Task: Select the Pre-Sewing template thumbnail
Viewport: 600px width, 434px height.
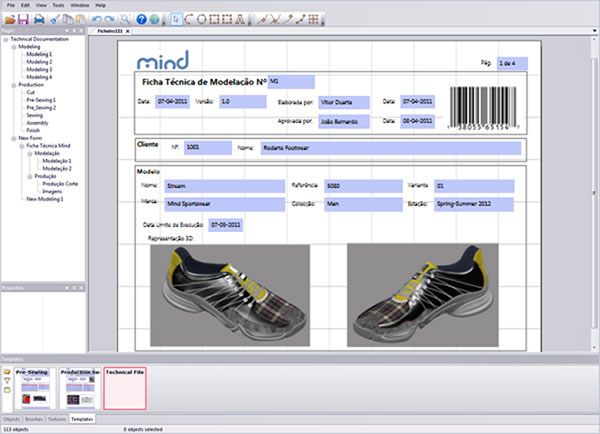Action: (35, 388)
